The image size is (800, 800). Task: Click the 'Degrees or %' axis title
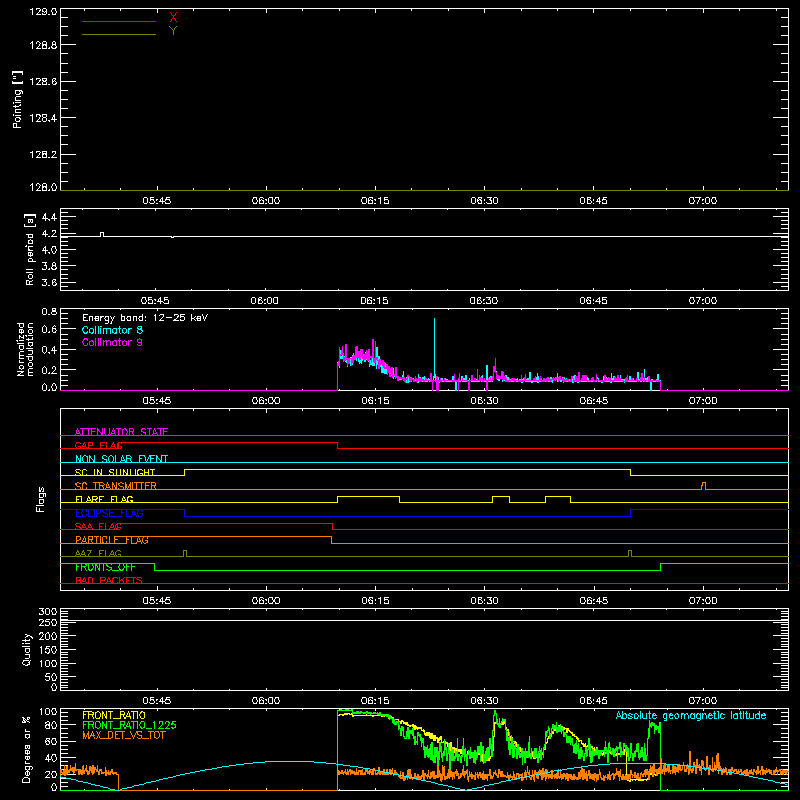27,749
